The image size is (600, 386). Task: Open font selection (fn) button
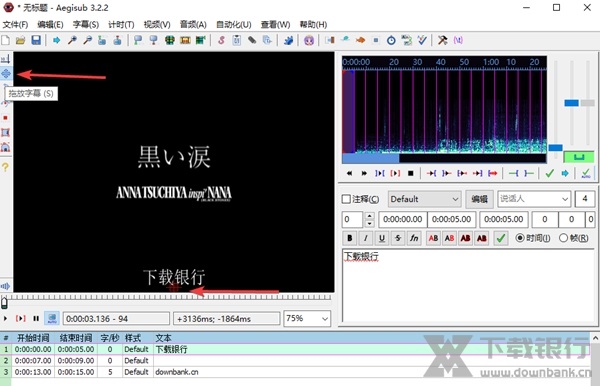pos(414,238)
